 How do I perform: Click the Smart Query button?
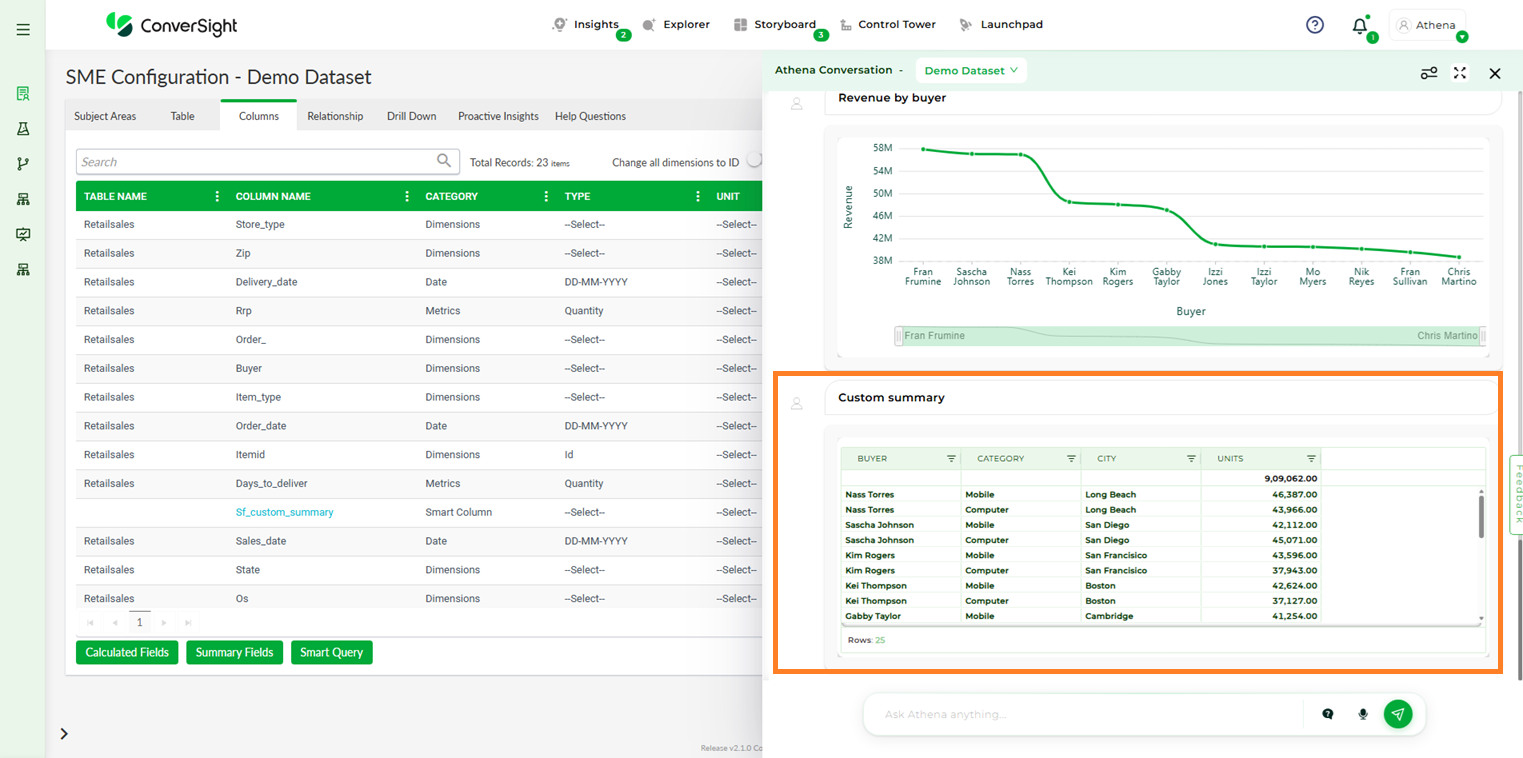point(331,652)
